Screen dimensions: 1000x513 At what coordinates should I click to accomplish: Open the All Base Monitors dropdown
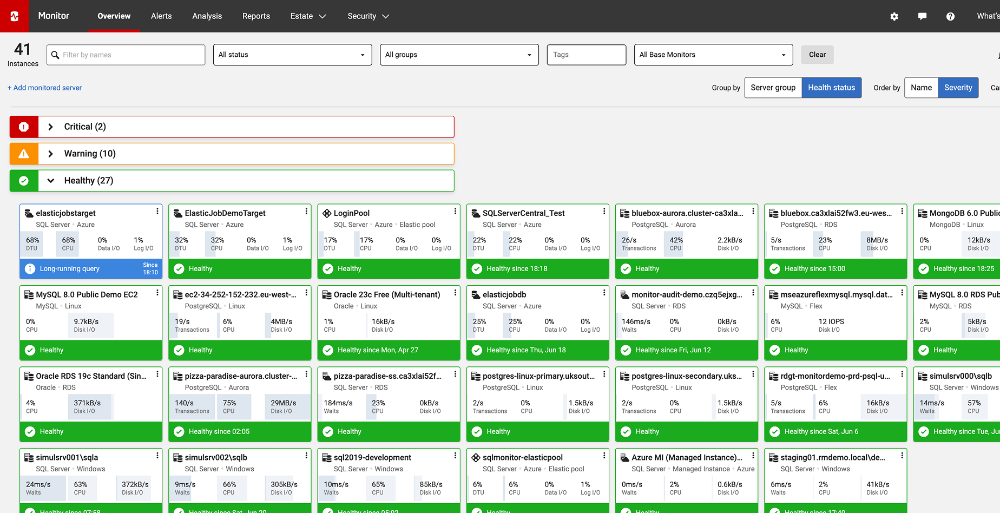[x=714, y=55]
